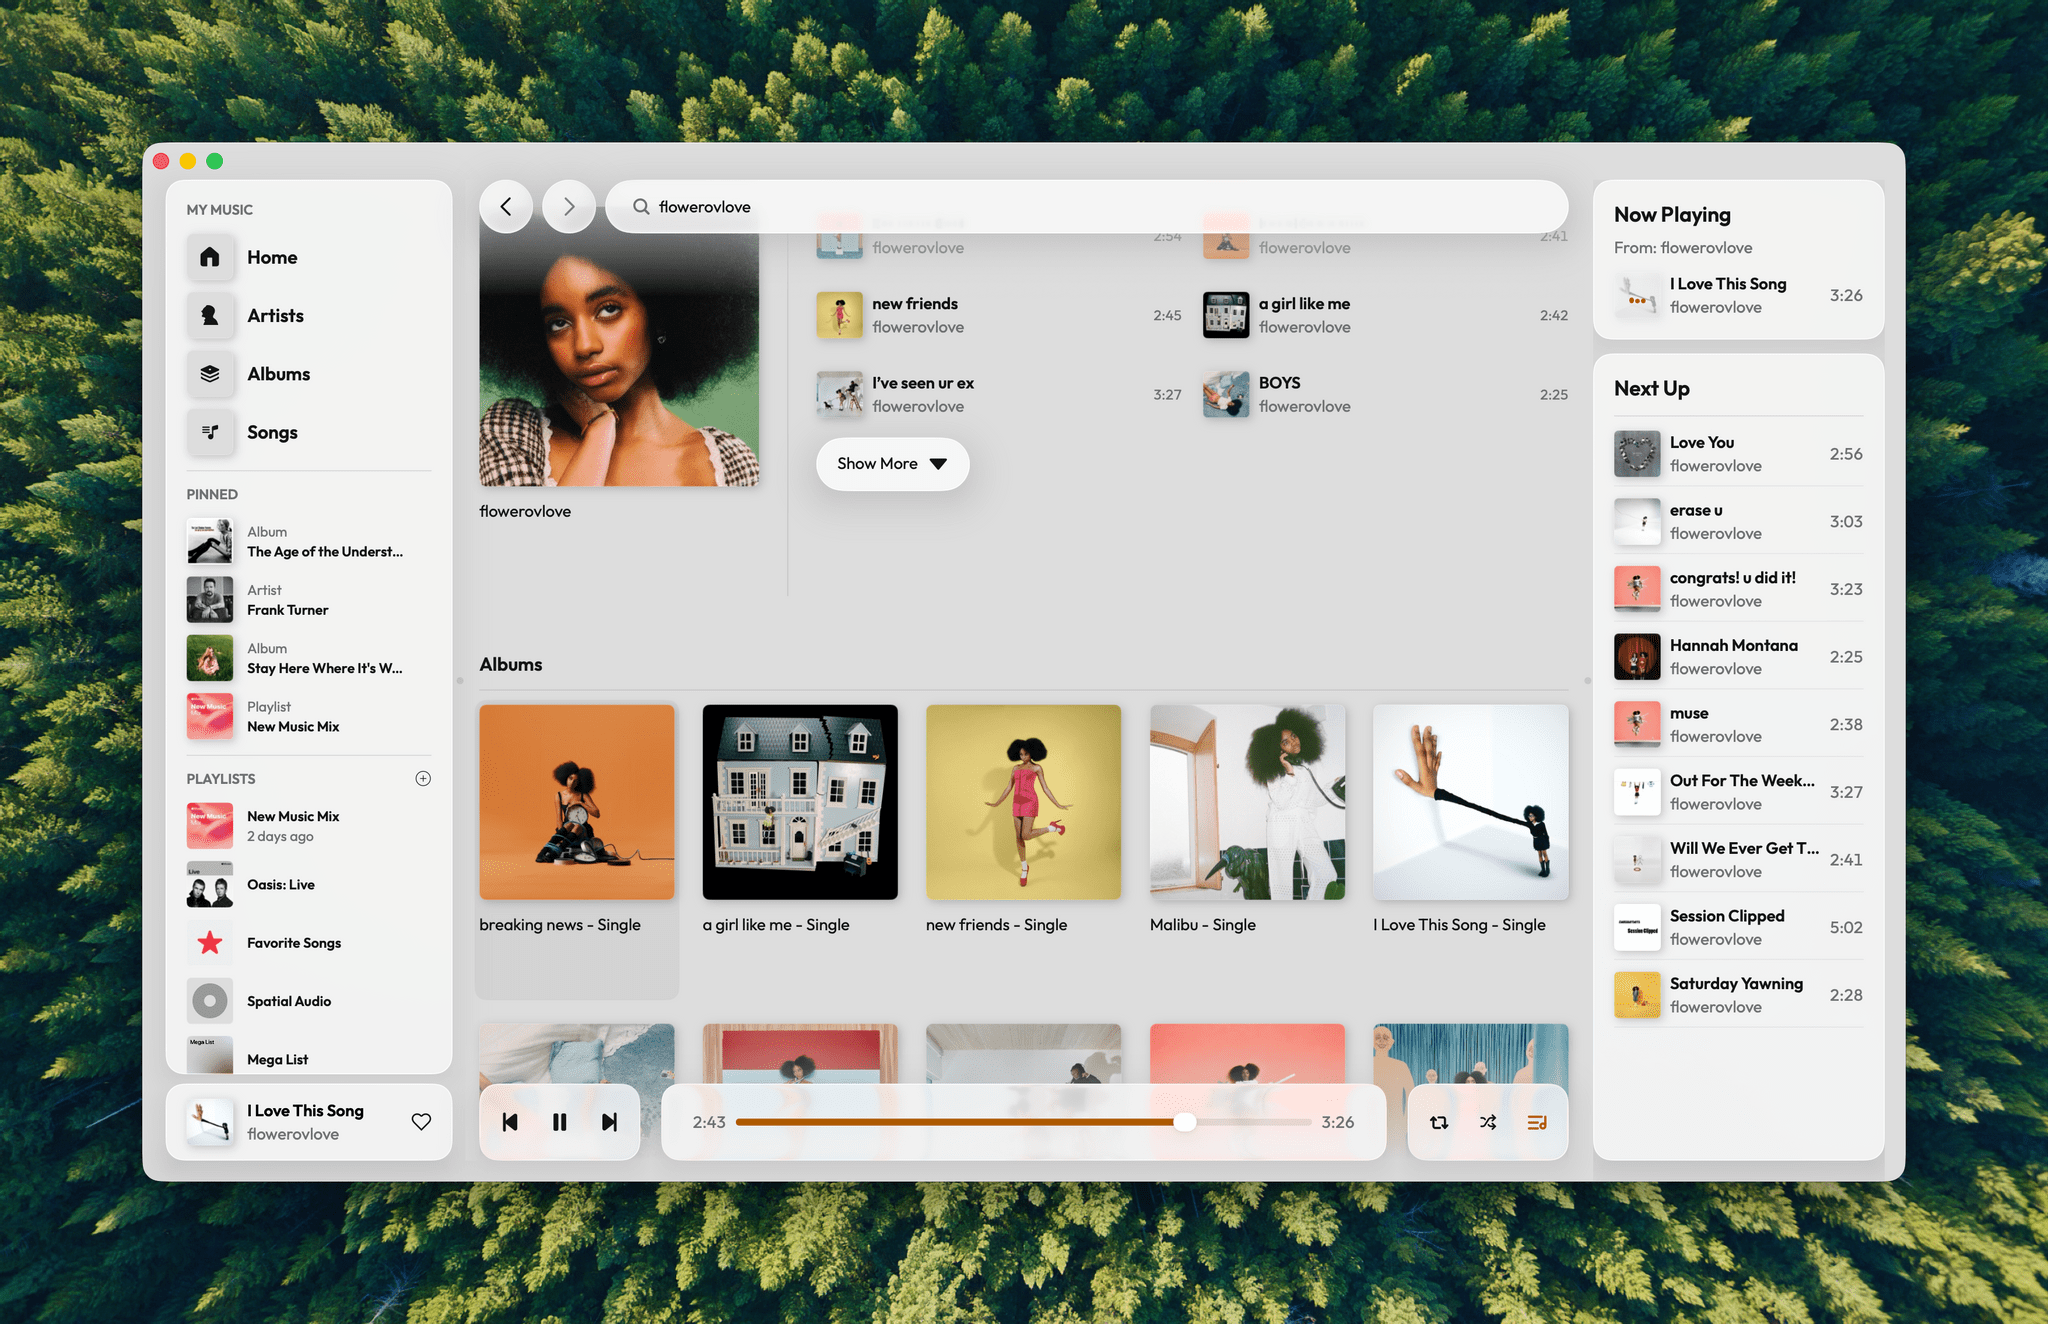Open the Songs section in sidebar
The height and width of the screenshot is (1324, 2048).
pos(272,432)
